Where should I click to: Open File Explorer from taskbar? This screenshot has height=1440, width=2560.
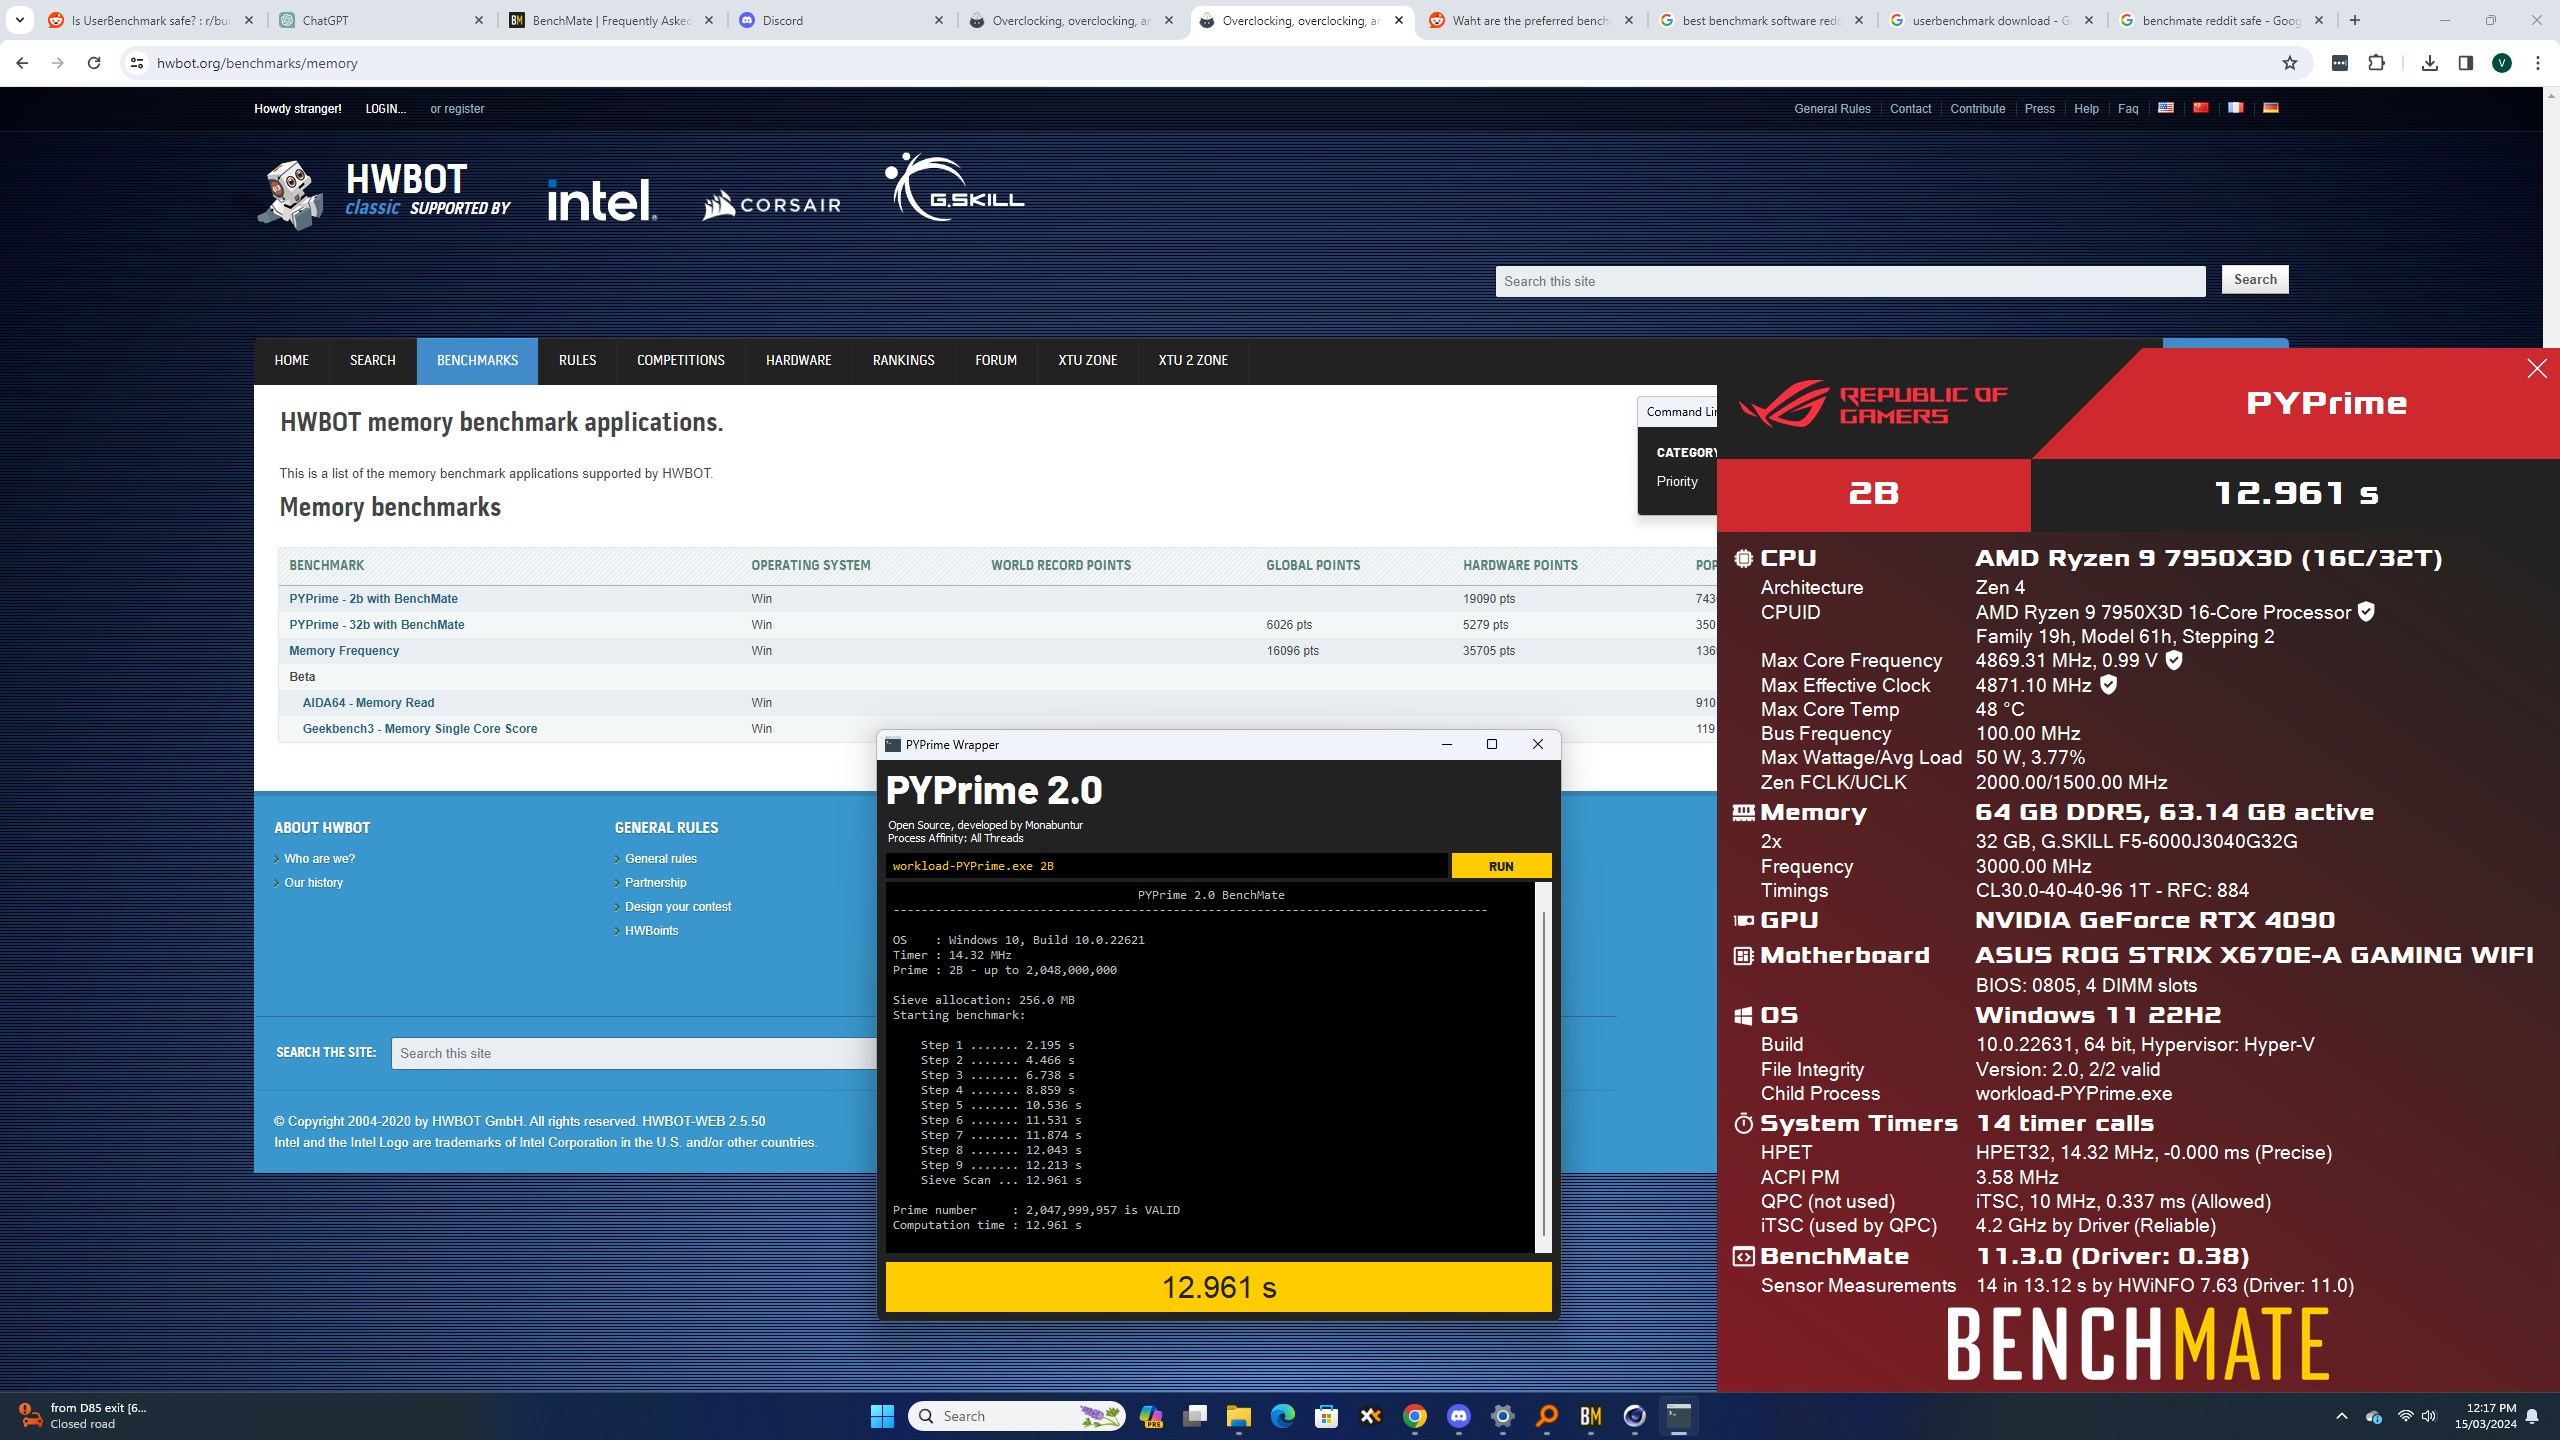tap(1239, 1416)
